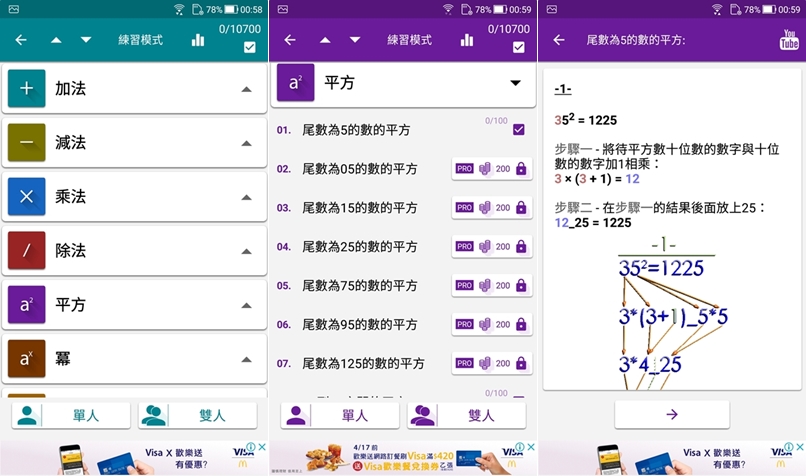Open the Visa X 歡樂送 ad on the teal screen
The height and width of the screenshot is (476, 806).
click(x=134, y=459)
